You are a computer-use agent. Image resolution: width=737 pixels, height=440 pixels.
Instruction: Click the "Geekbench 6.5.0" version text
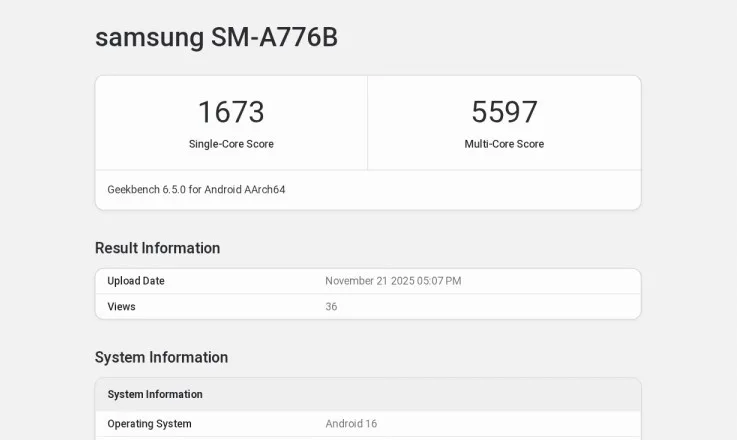[x=146, y=190]
